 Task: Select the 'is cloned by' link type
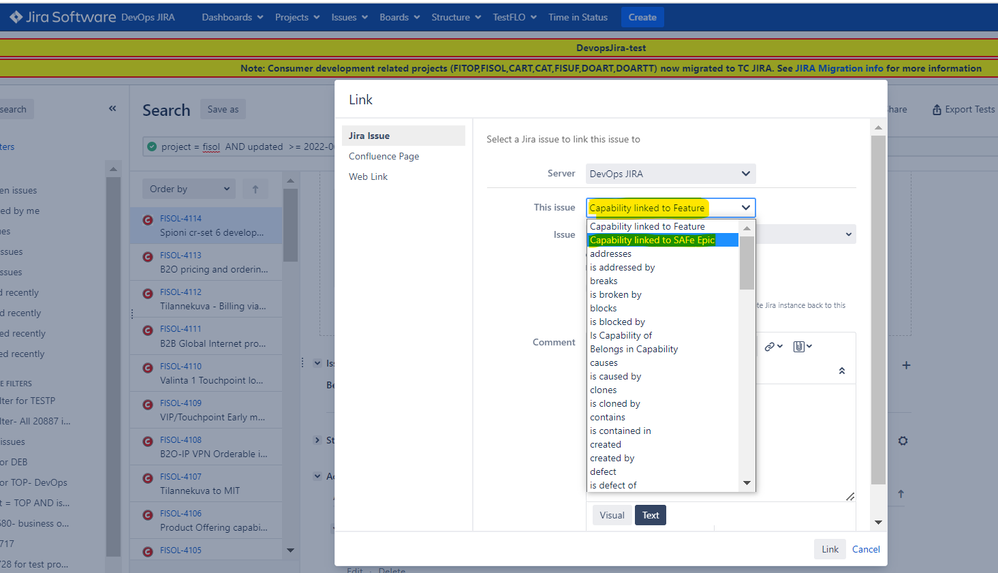(x=662, y=404)
